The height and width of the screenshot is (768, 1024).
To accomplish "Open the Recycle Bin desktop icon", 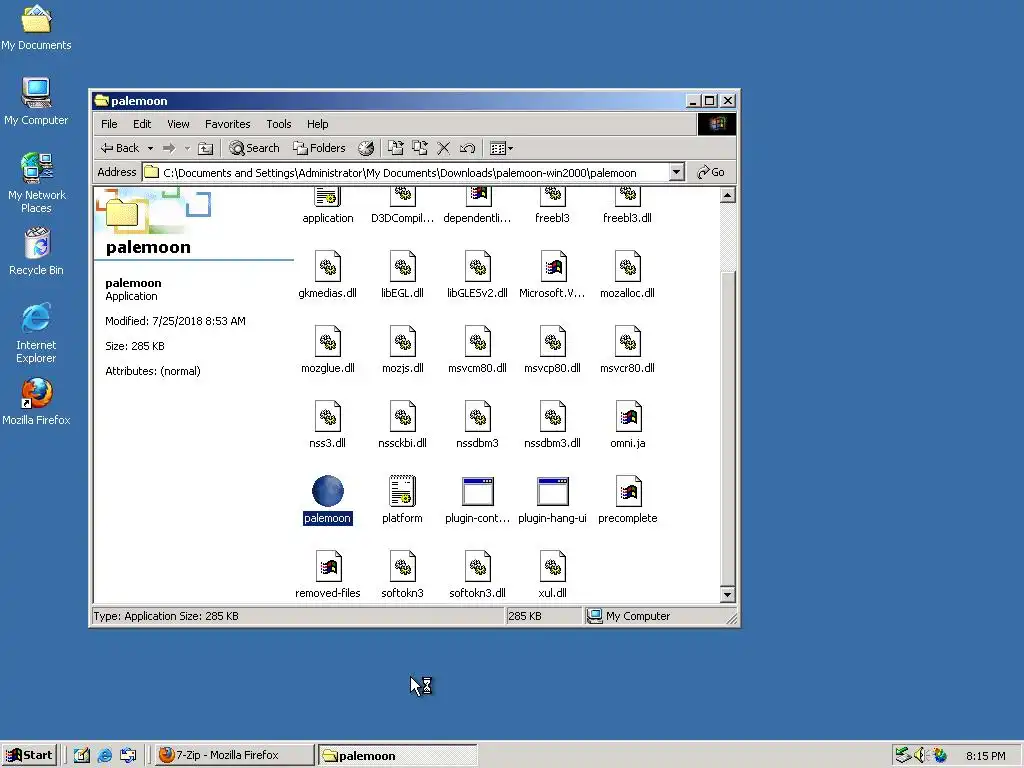I will pos(37,251).
